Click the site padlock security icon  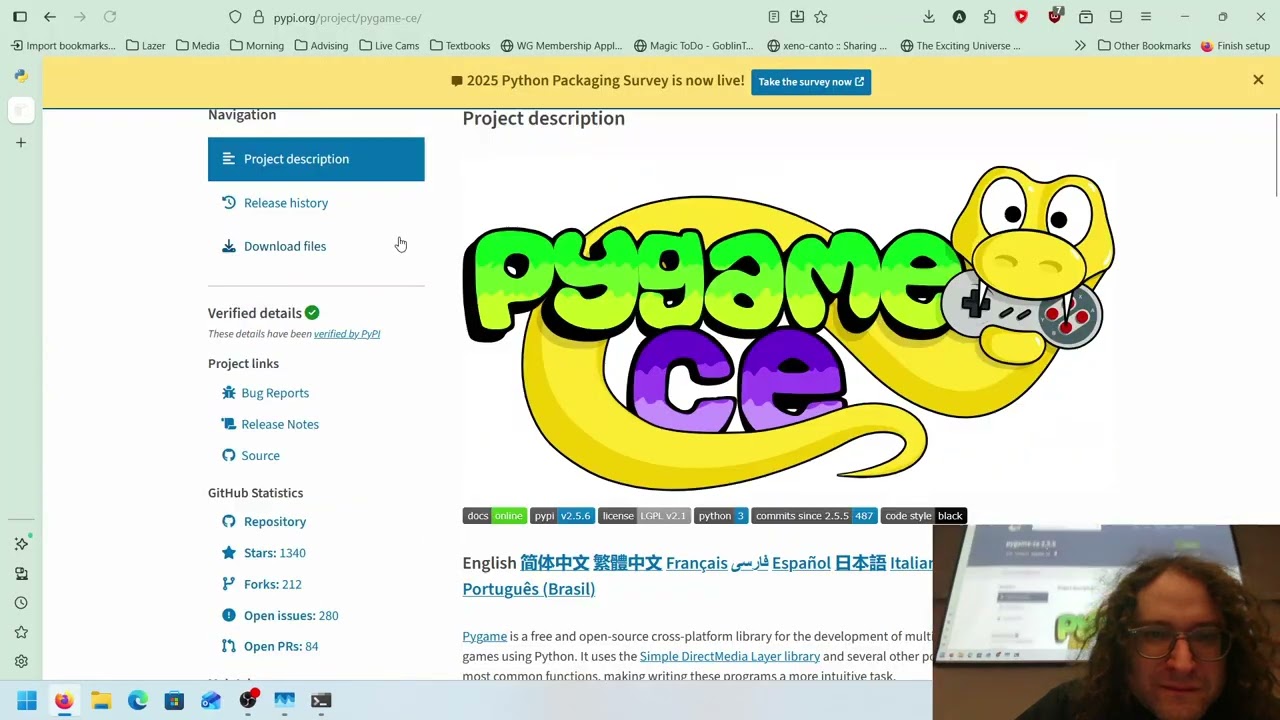(x=258, y=17)
